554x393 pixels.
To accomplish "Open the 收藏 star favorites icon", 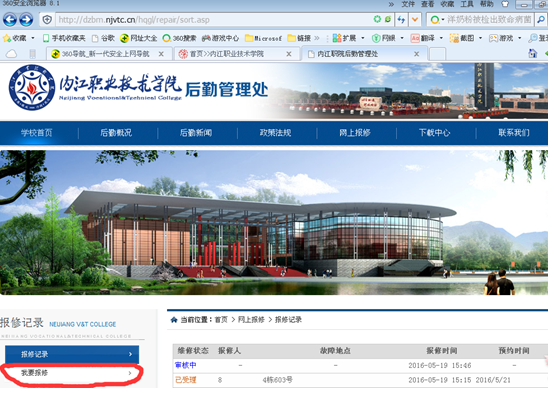I will 7,38.
